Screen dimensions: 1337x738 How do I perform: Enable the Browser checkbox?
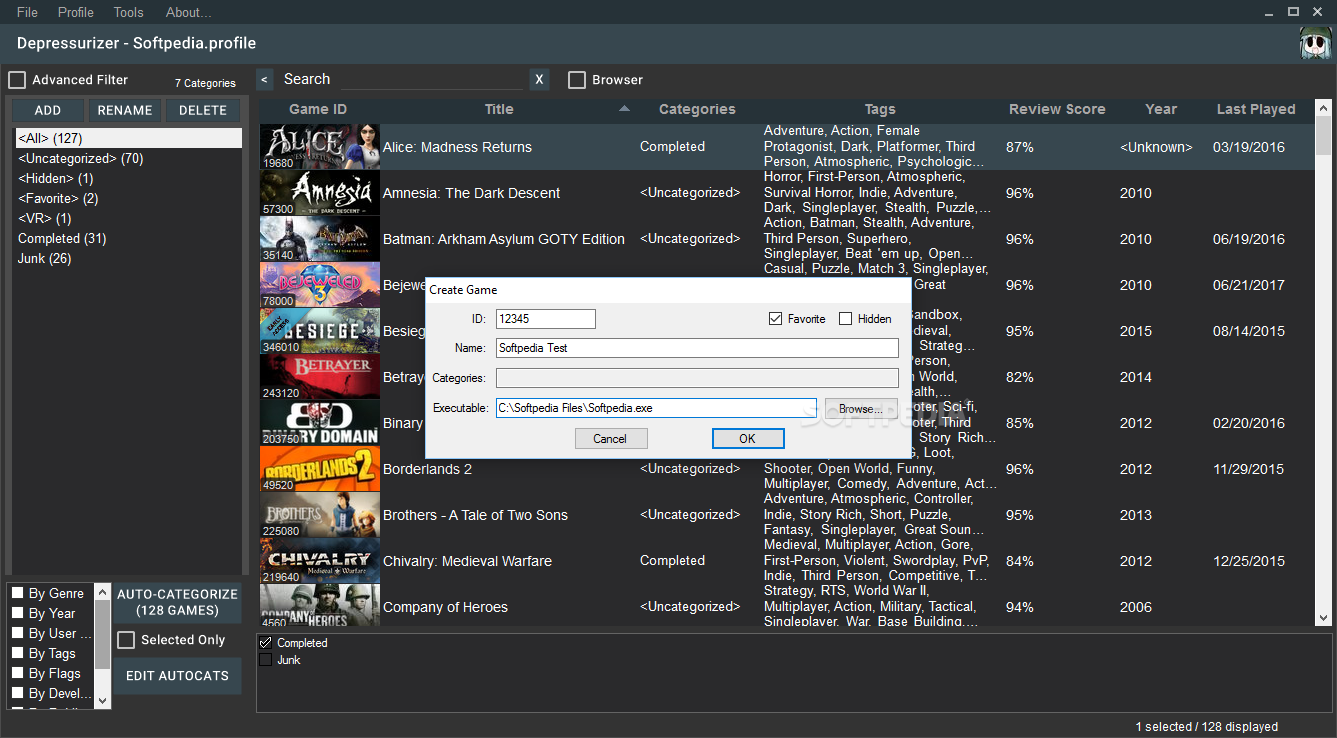pyautogui.click(x=577, y=80)
